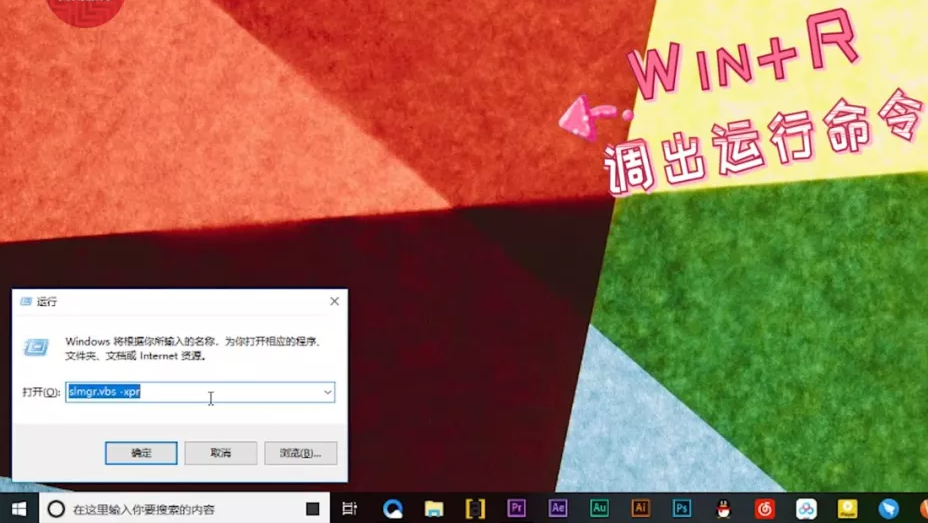928x523 pixels.
Task: Open the blue bird app on the taskbar
Action: click(888, 509)
